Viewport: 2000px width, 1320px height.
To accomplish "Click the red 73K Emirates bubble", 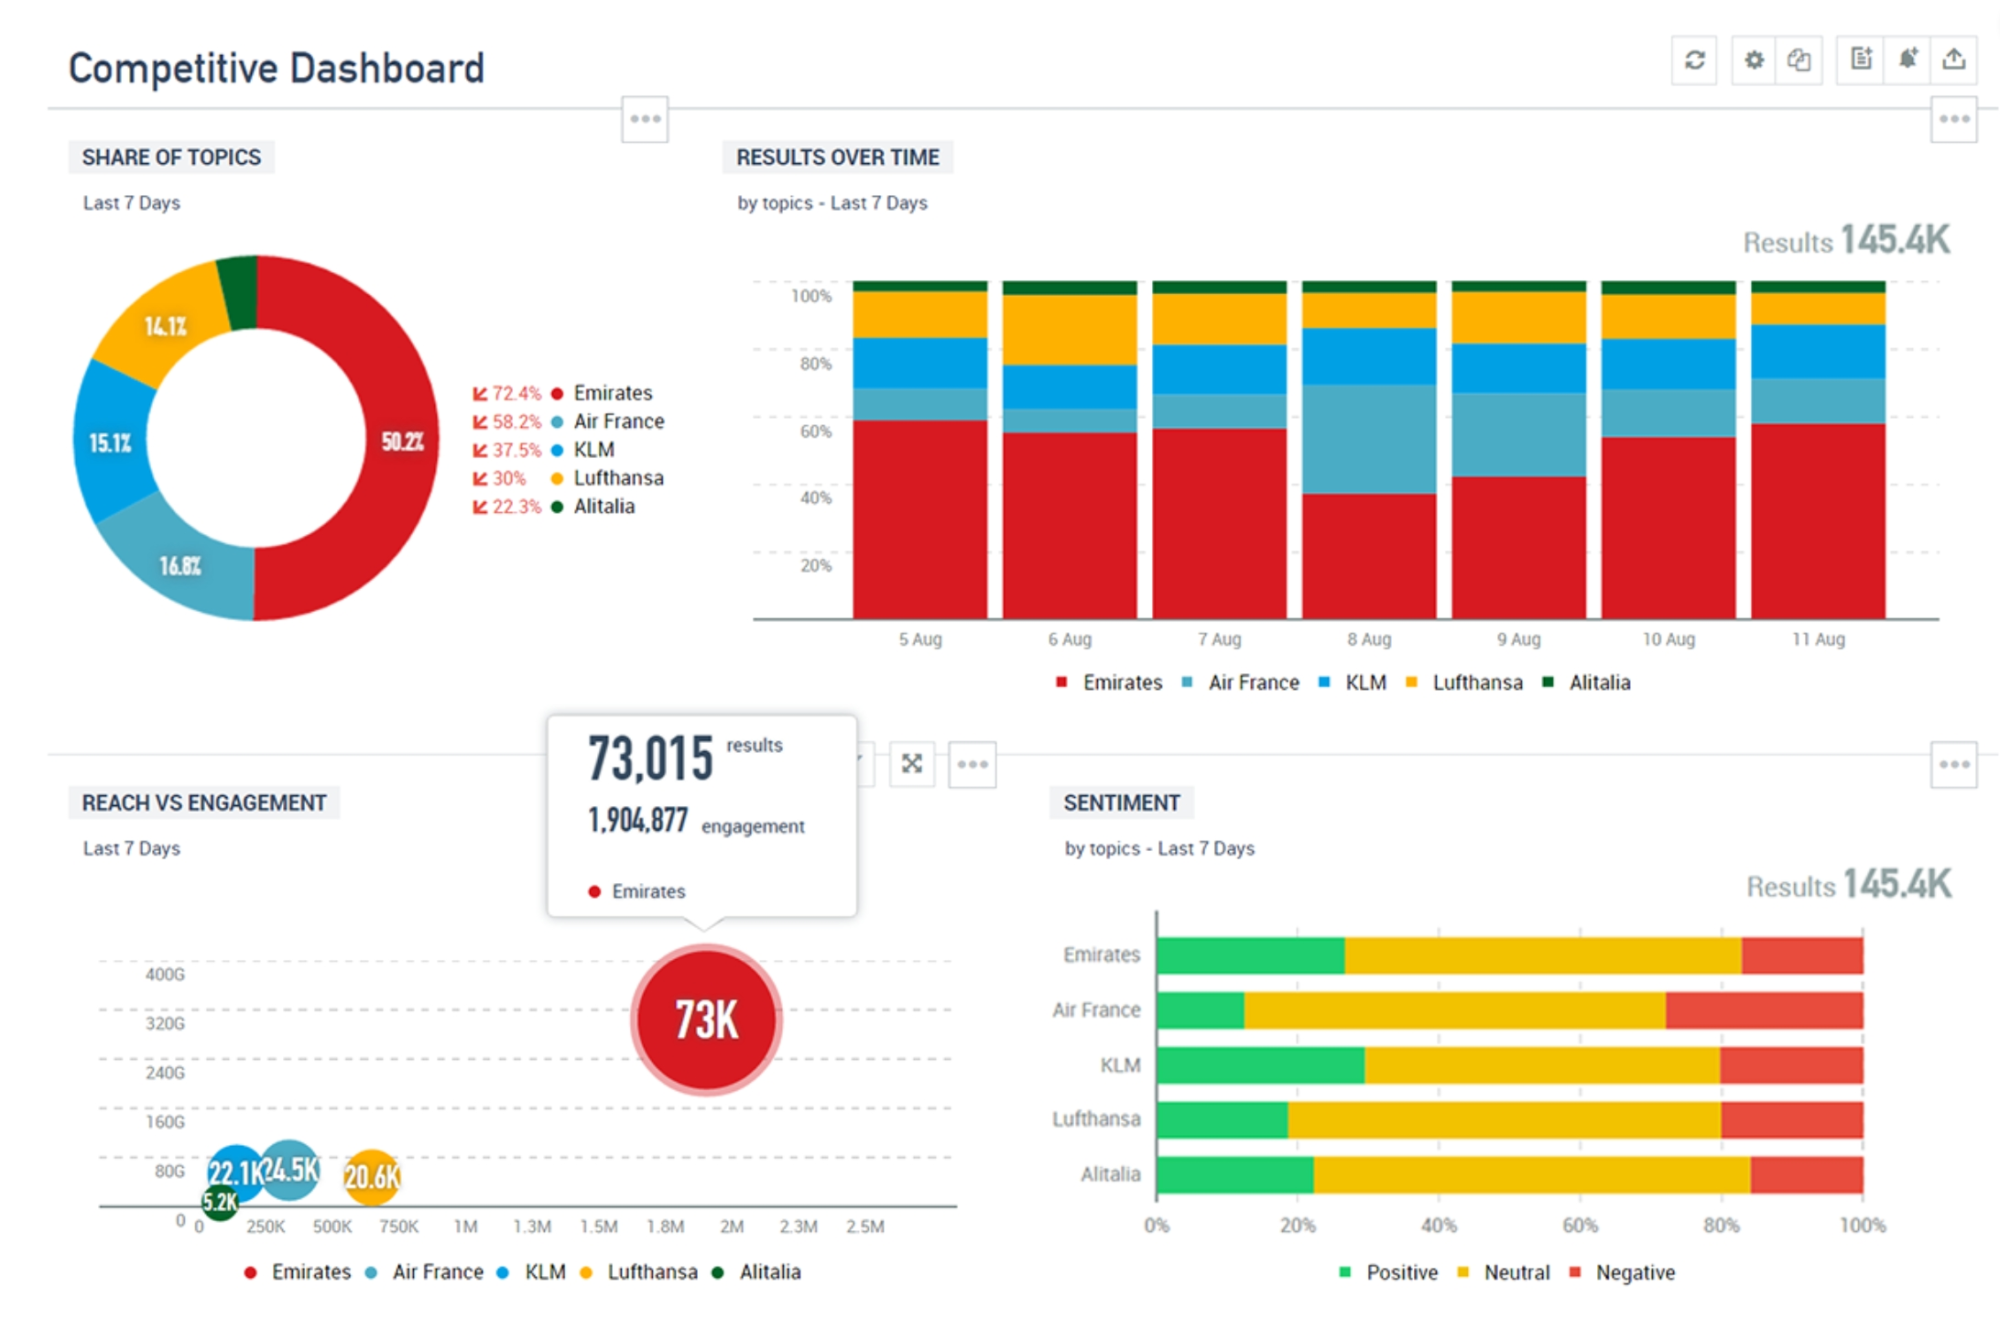I will [x=706, y=1020].
